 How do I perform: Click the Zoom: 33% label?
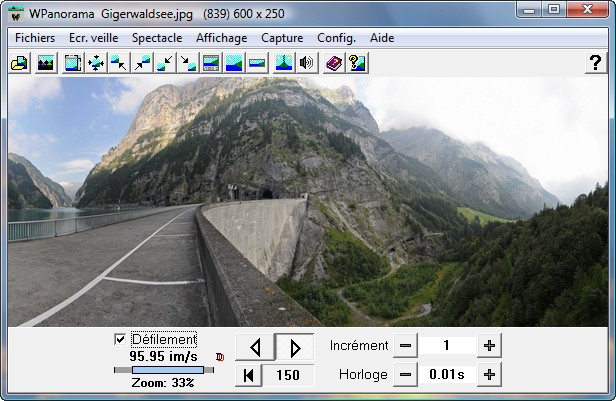(x=163, y=383)
